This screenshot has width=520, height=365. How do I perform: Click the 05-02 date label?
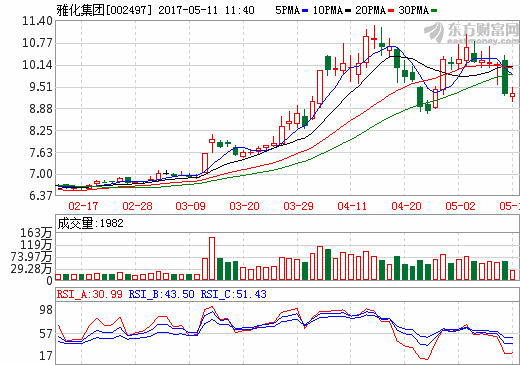coord(461,206)
